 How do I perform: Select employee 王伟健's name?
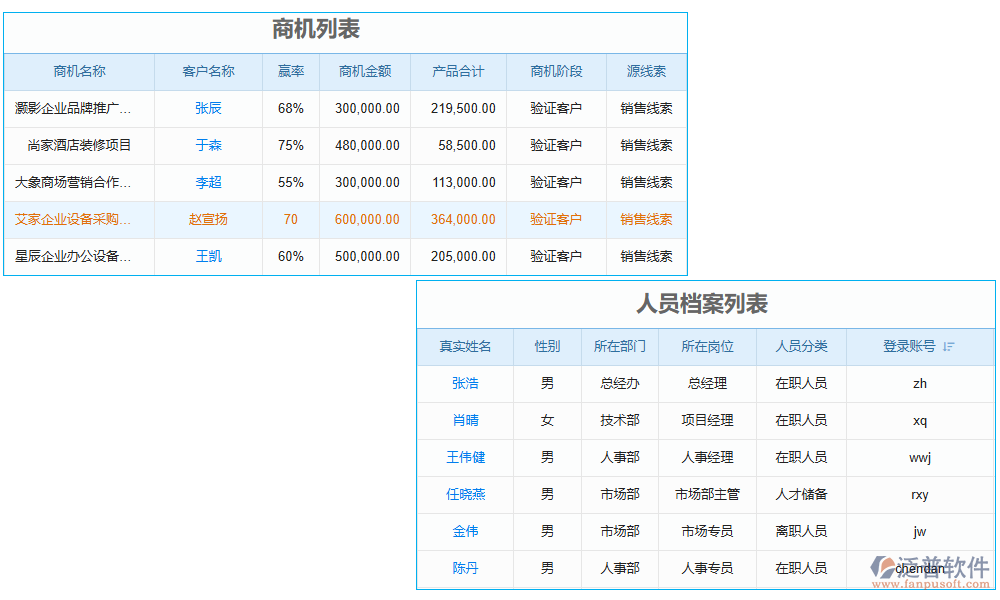point(465,457)
